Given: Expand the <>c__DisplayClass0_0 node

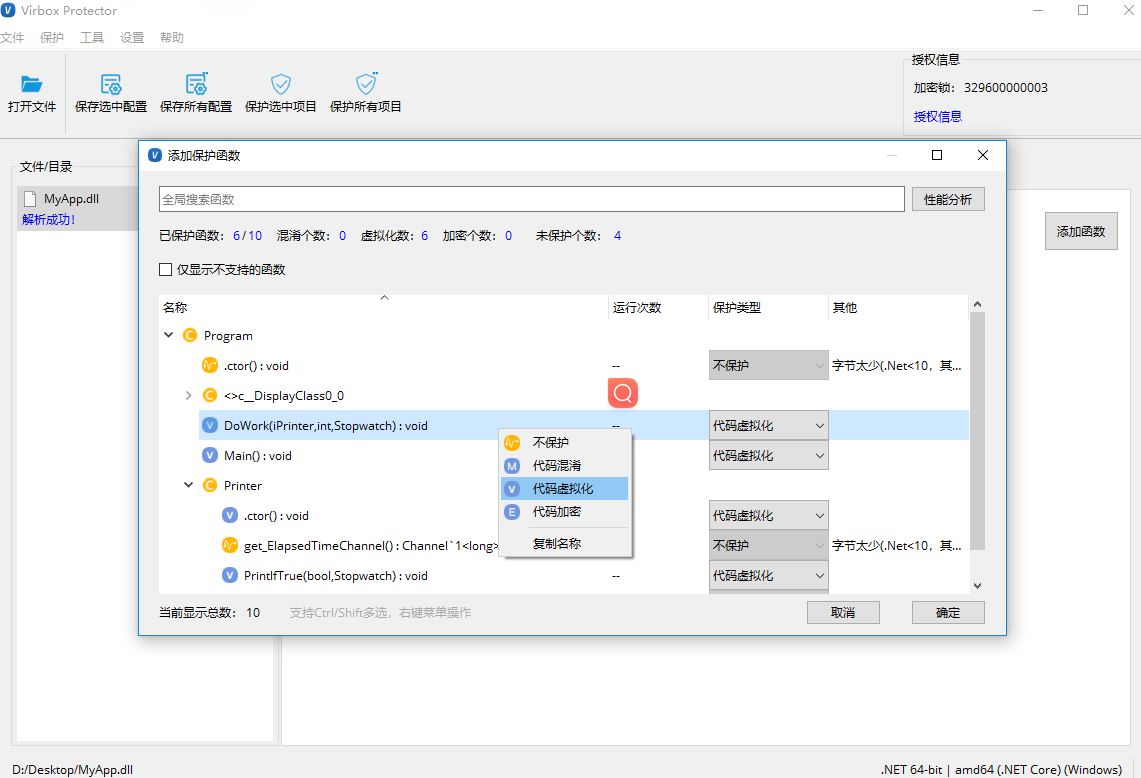Looking at the screenshot, I should 189,396.
